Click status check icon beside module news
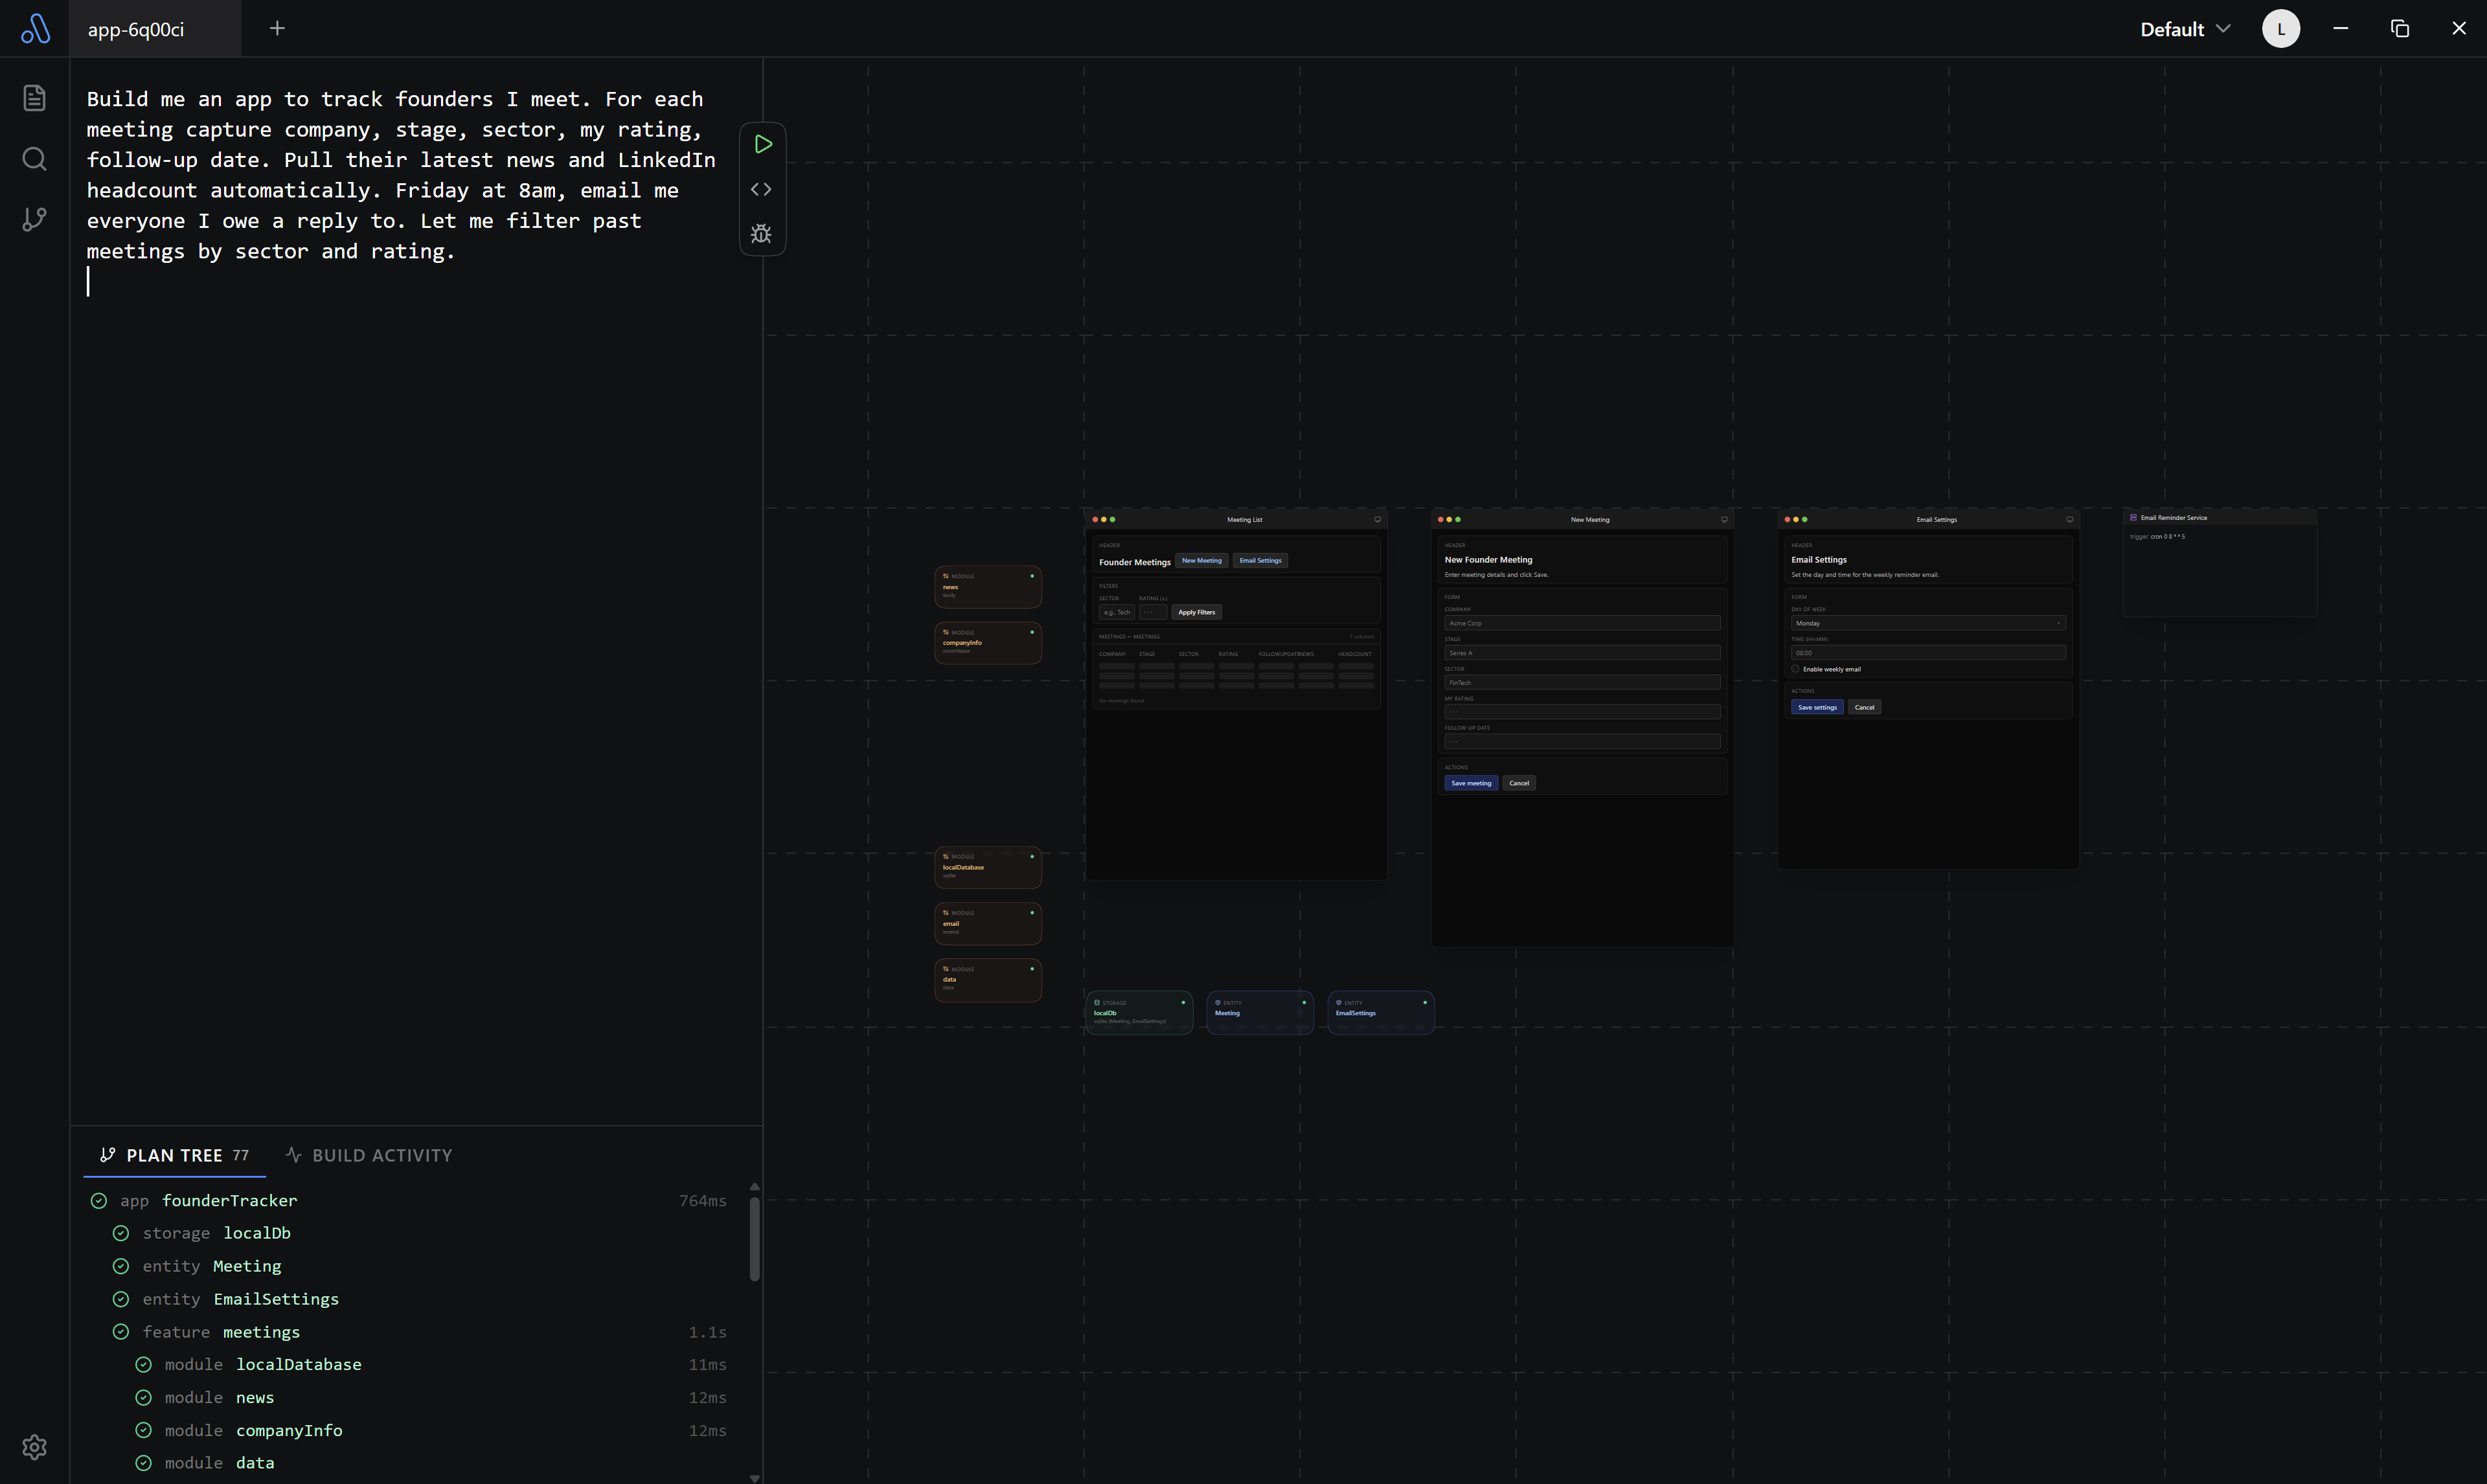Screen dimensions: 2487x1484 point(143,1397)
